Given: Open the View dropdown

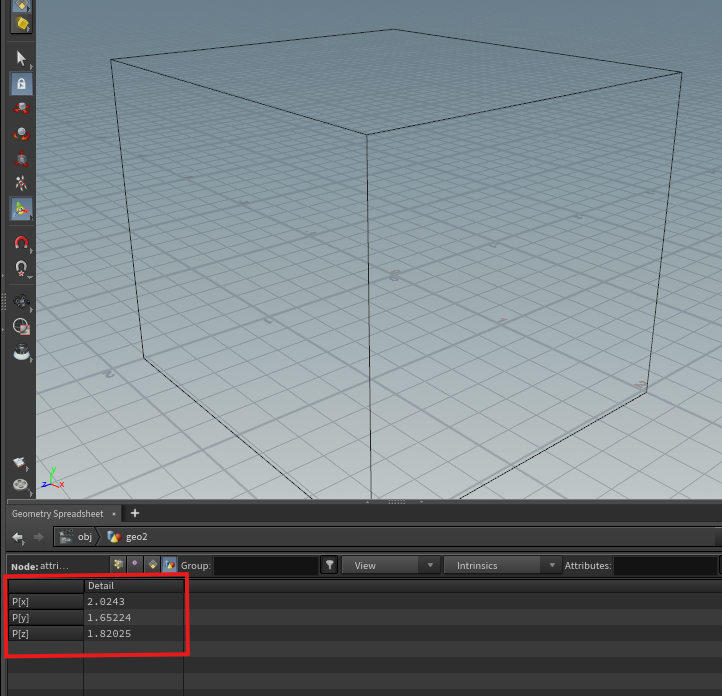Looking at the screenshot, I should click(x=390, y=565).
